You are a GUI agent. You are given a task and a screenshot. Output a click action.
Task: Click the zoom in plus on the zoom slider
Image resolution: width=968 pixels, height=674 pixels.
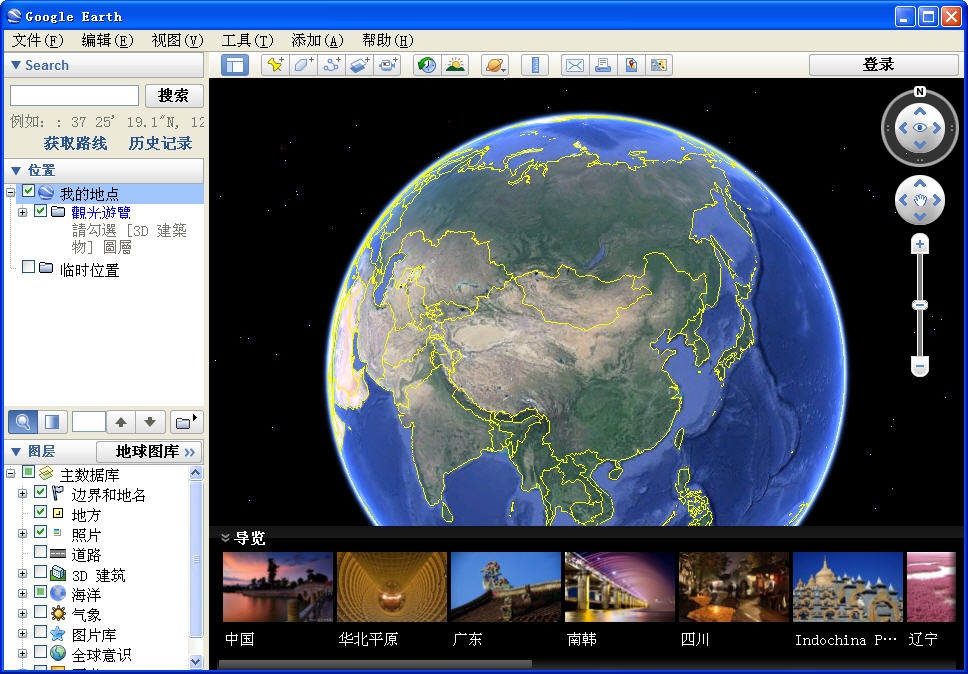[x=920, y=245]
